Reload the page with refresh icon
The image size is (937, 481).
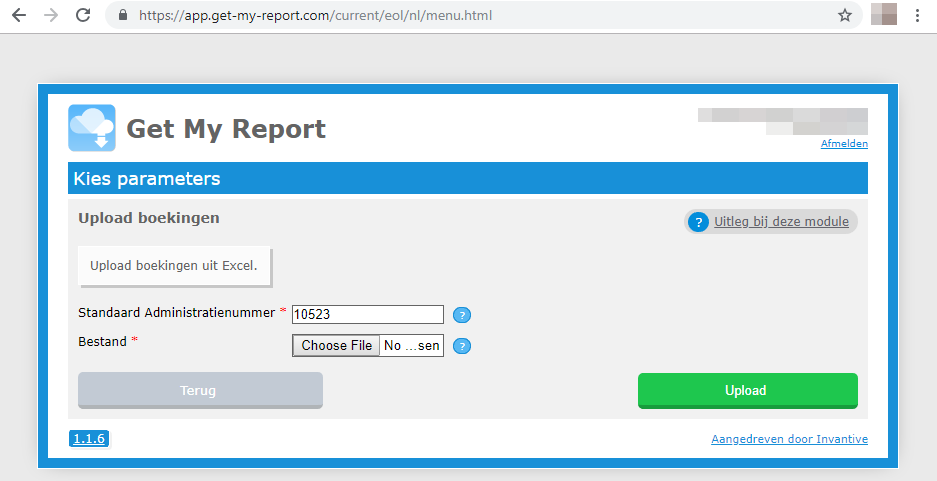click(x=83, y=16)
